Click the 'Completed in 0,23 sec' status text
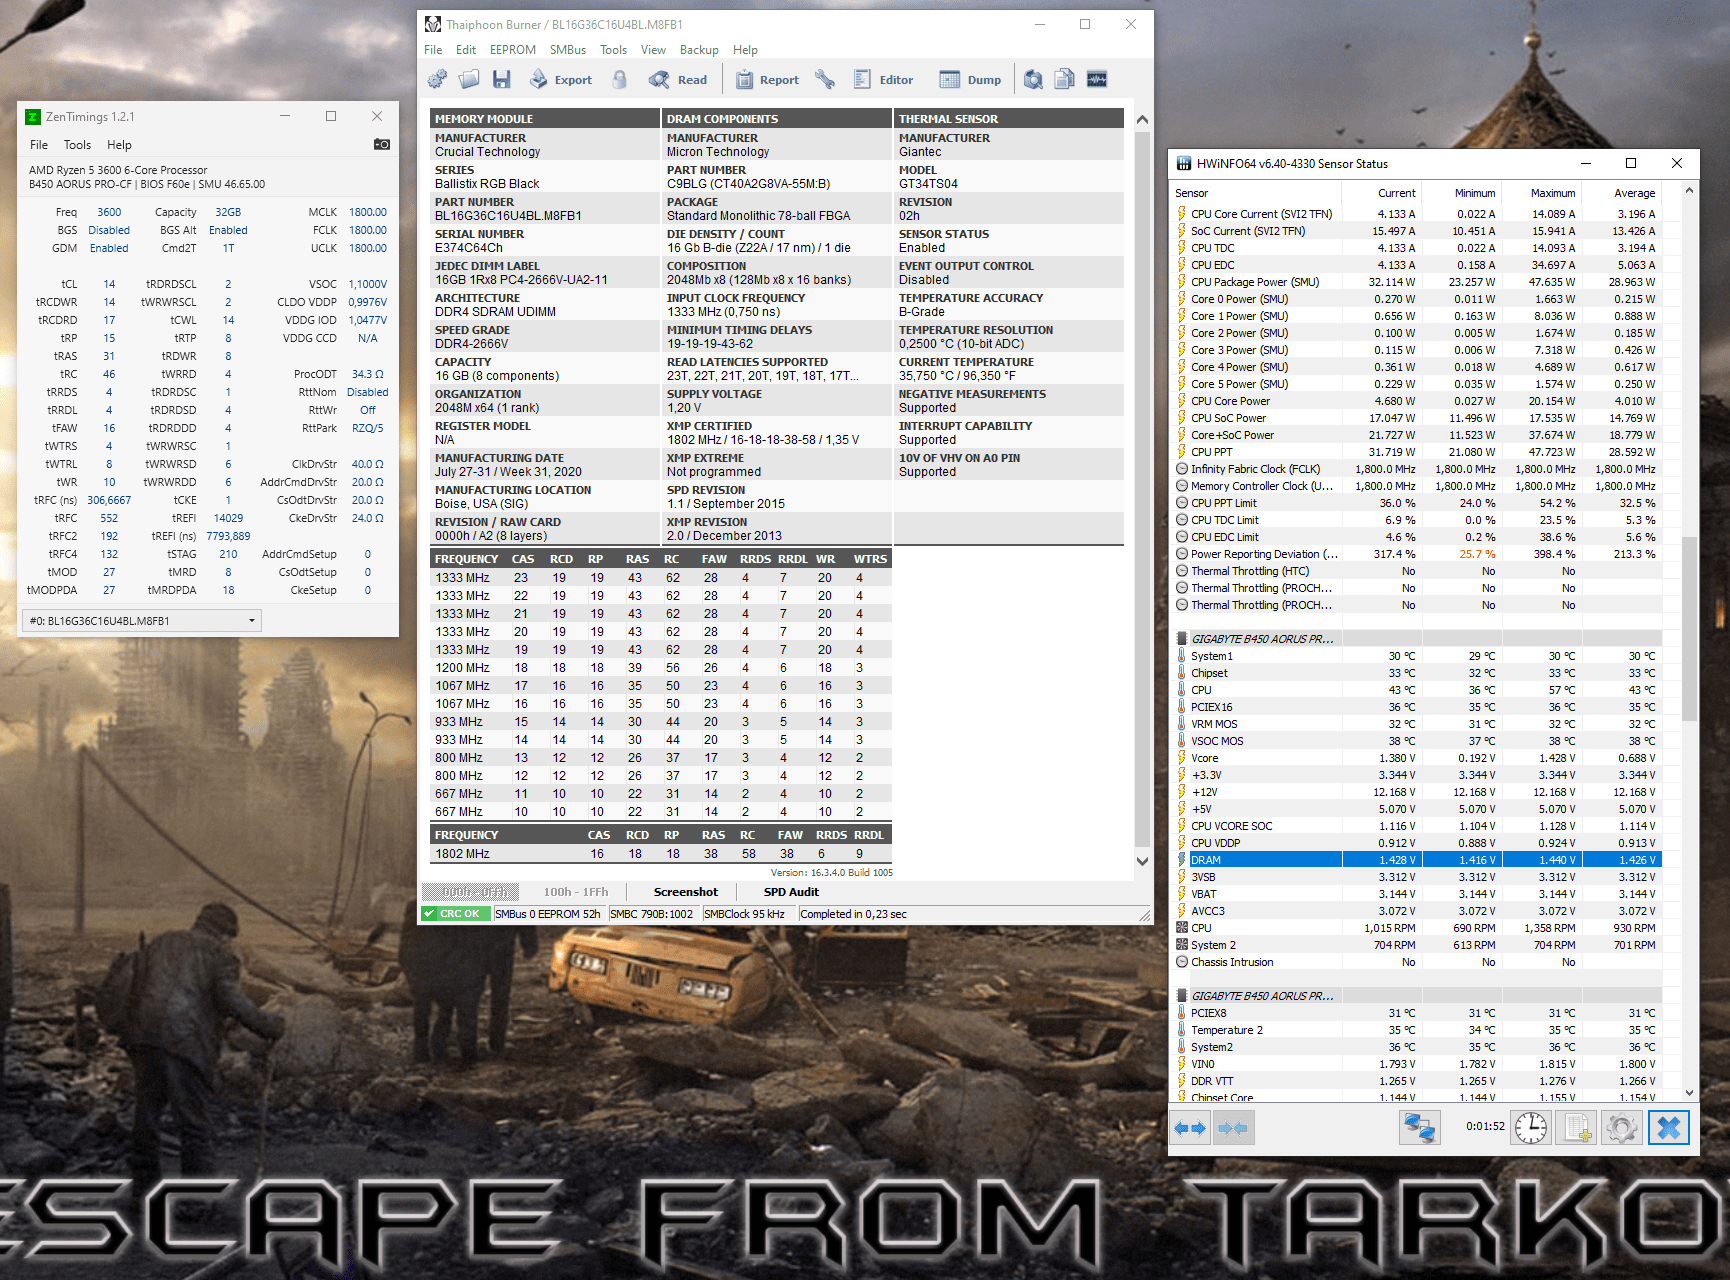 [x=853, y=914]
